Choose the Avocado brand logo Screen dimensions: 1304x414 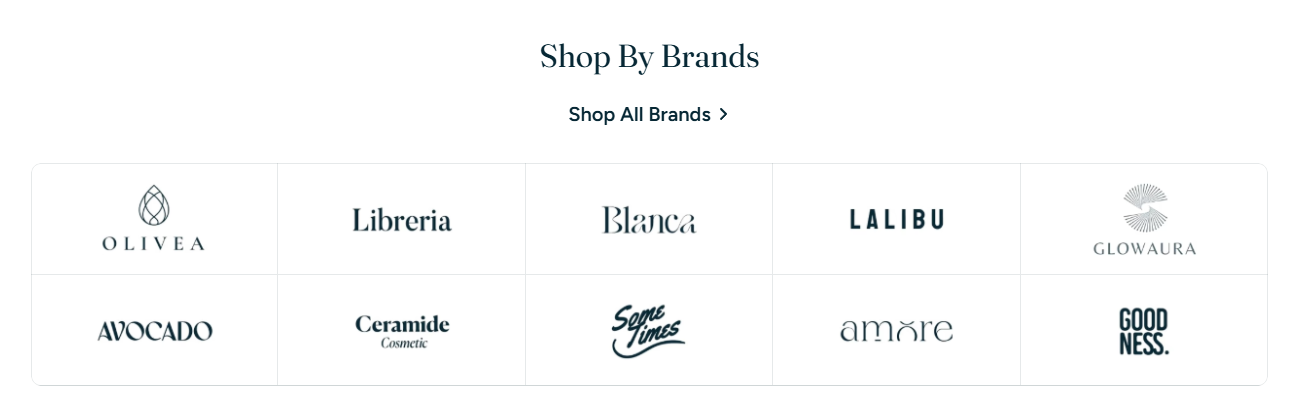pos(155,331)
